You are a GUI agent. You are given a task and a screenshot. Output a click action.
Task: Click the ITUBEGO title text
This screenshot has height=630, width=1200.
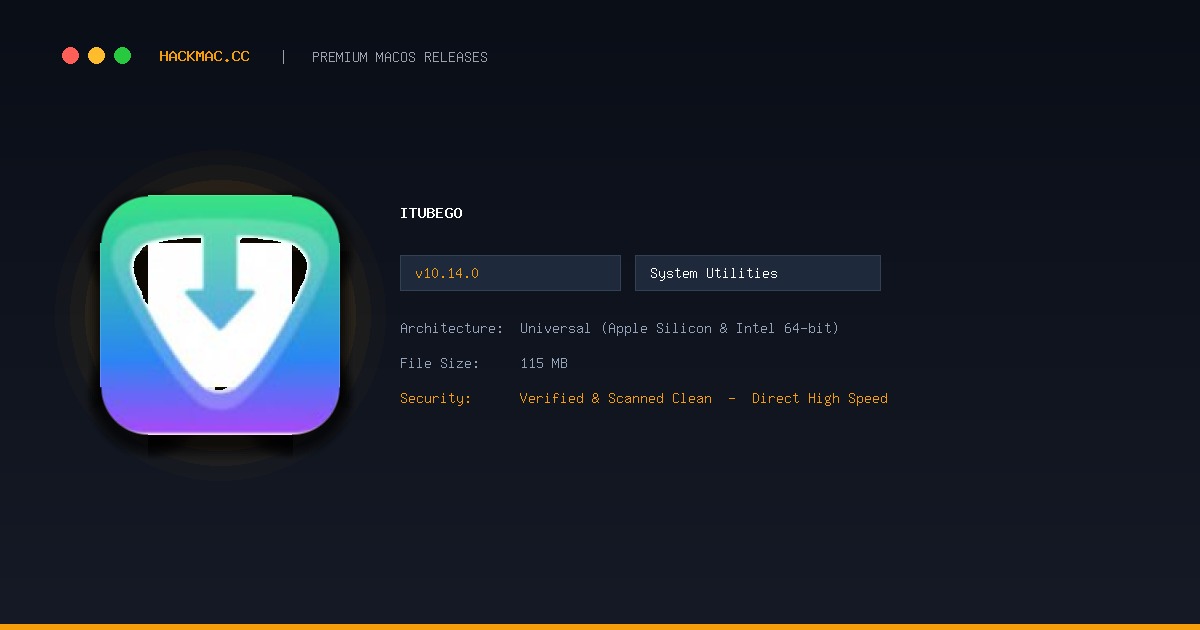point(431,213)
